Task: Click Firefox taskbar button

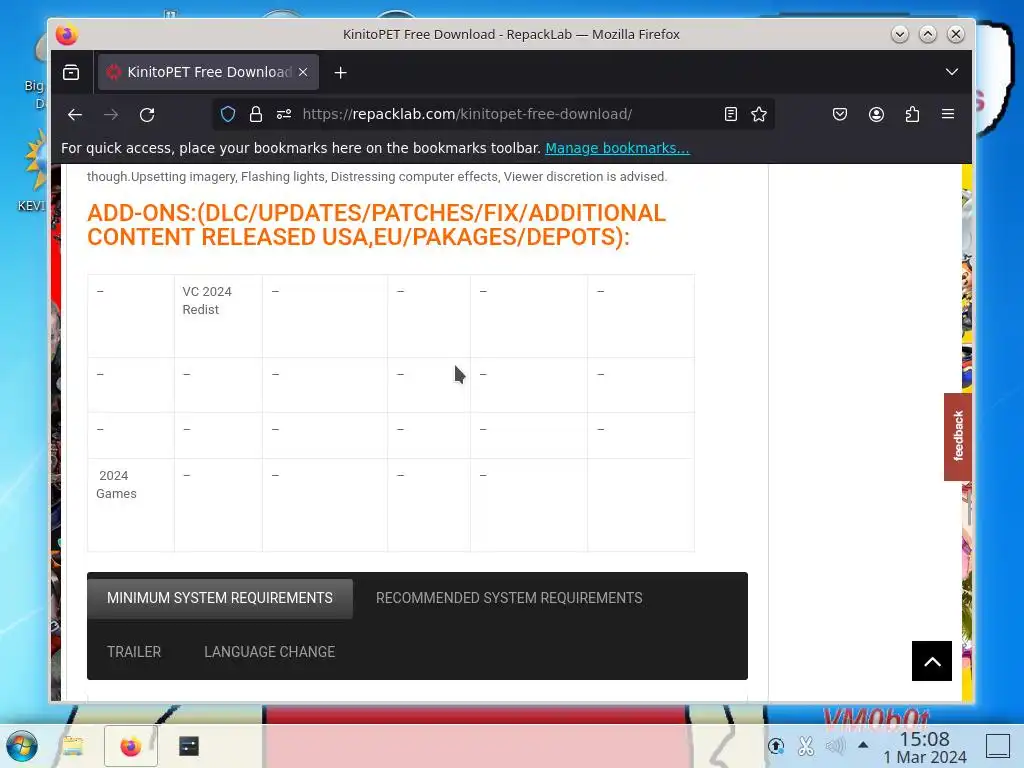Action: click(131, 746)
